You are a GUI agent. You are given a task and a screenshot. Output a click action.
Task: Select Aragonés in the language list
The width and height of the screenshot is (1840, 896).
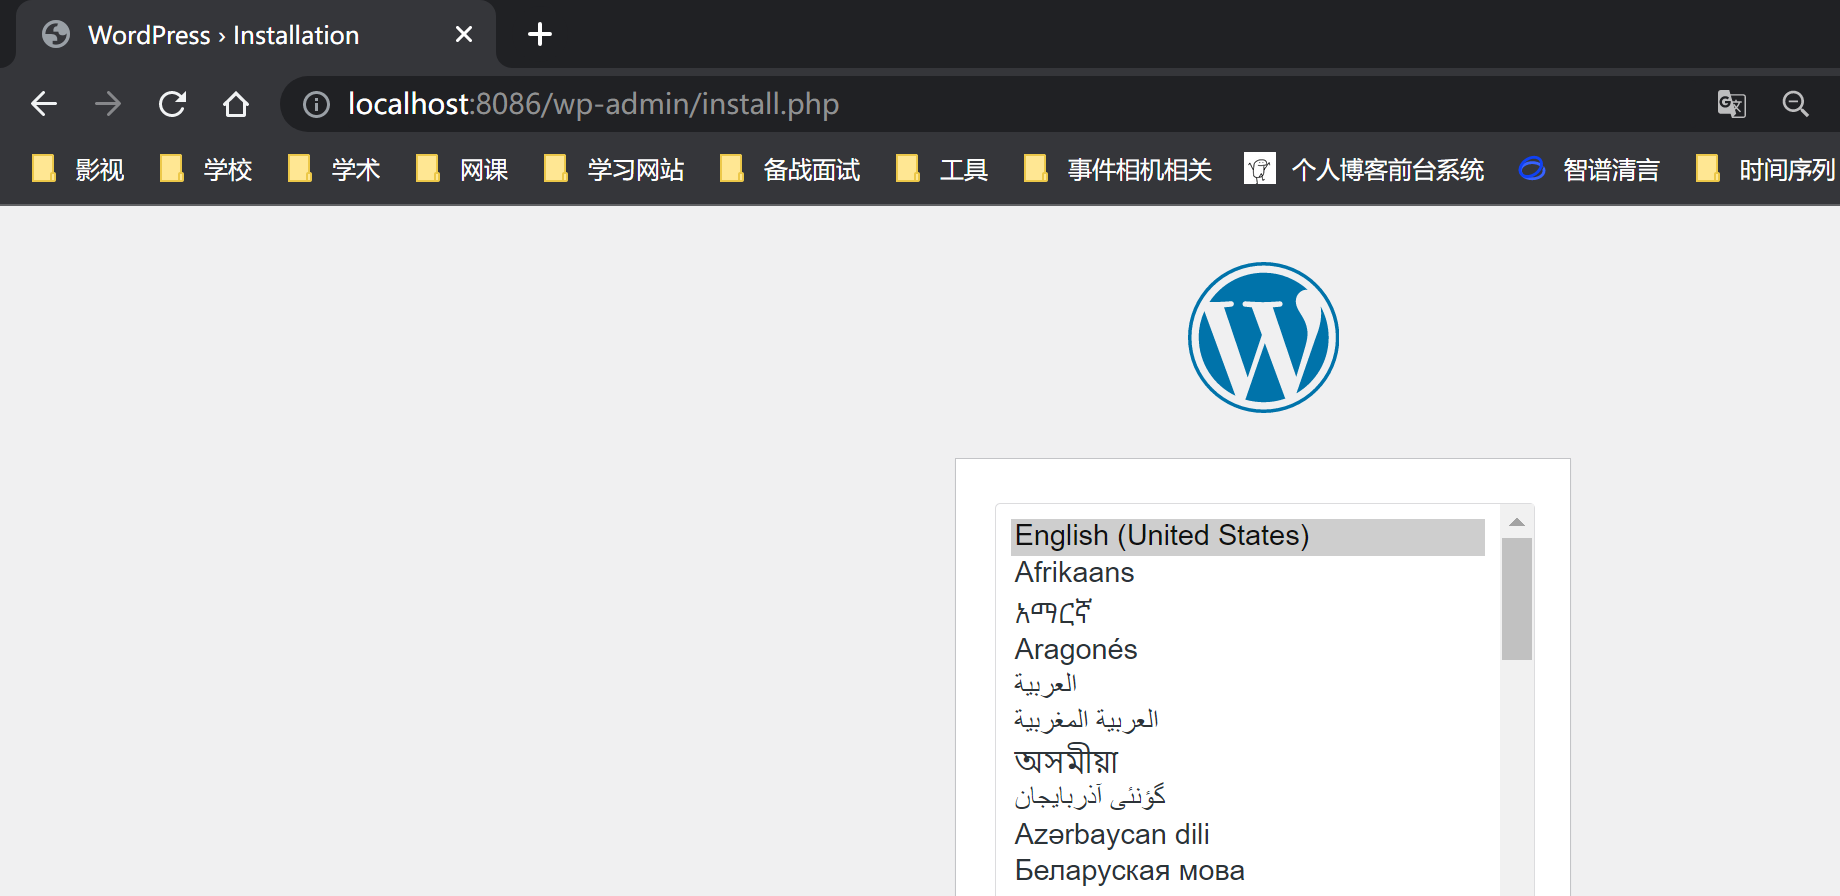pyautogui.click(x=1075, y=650)
